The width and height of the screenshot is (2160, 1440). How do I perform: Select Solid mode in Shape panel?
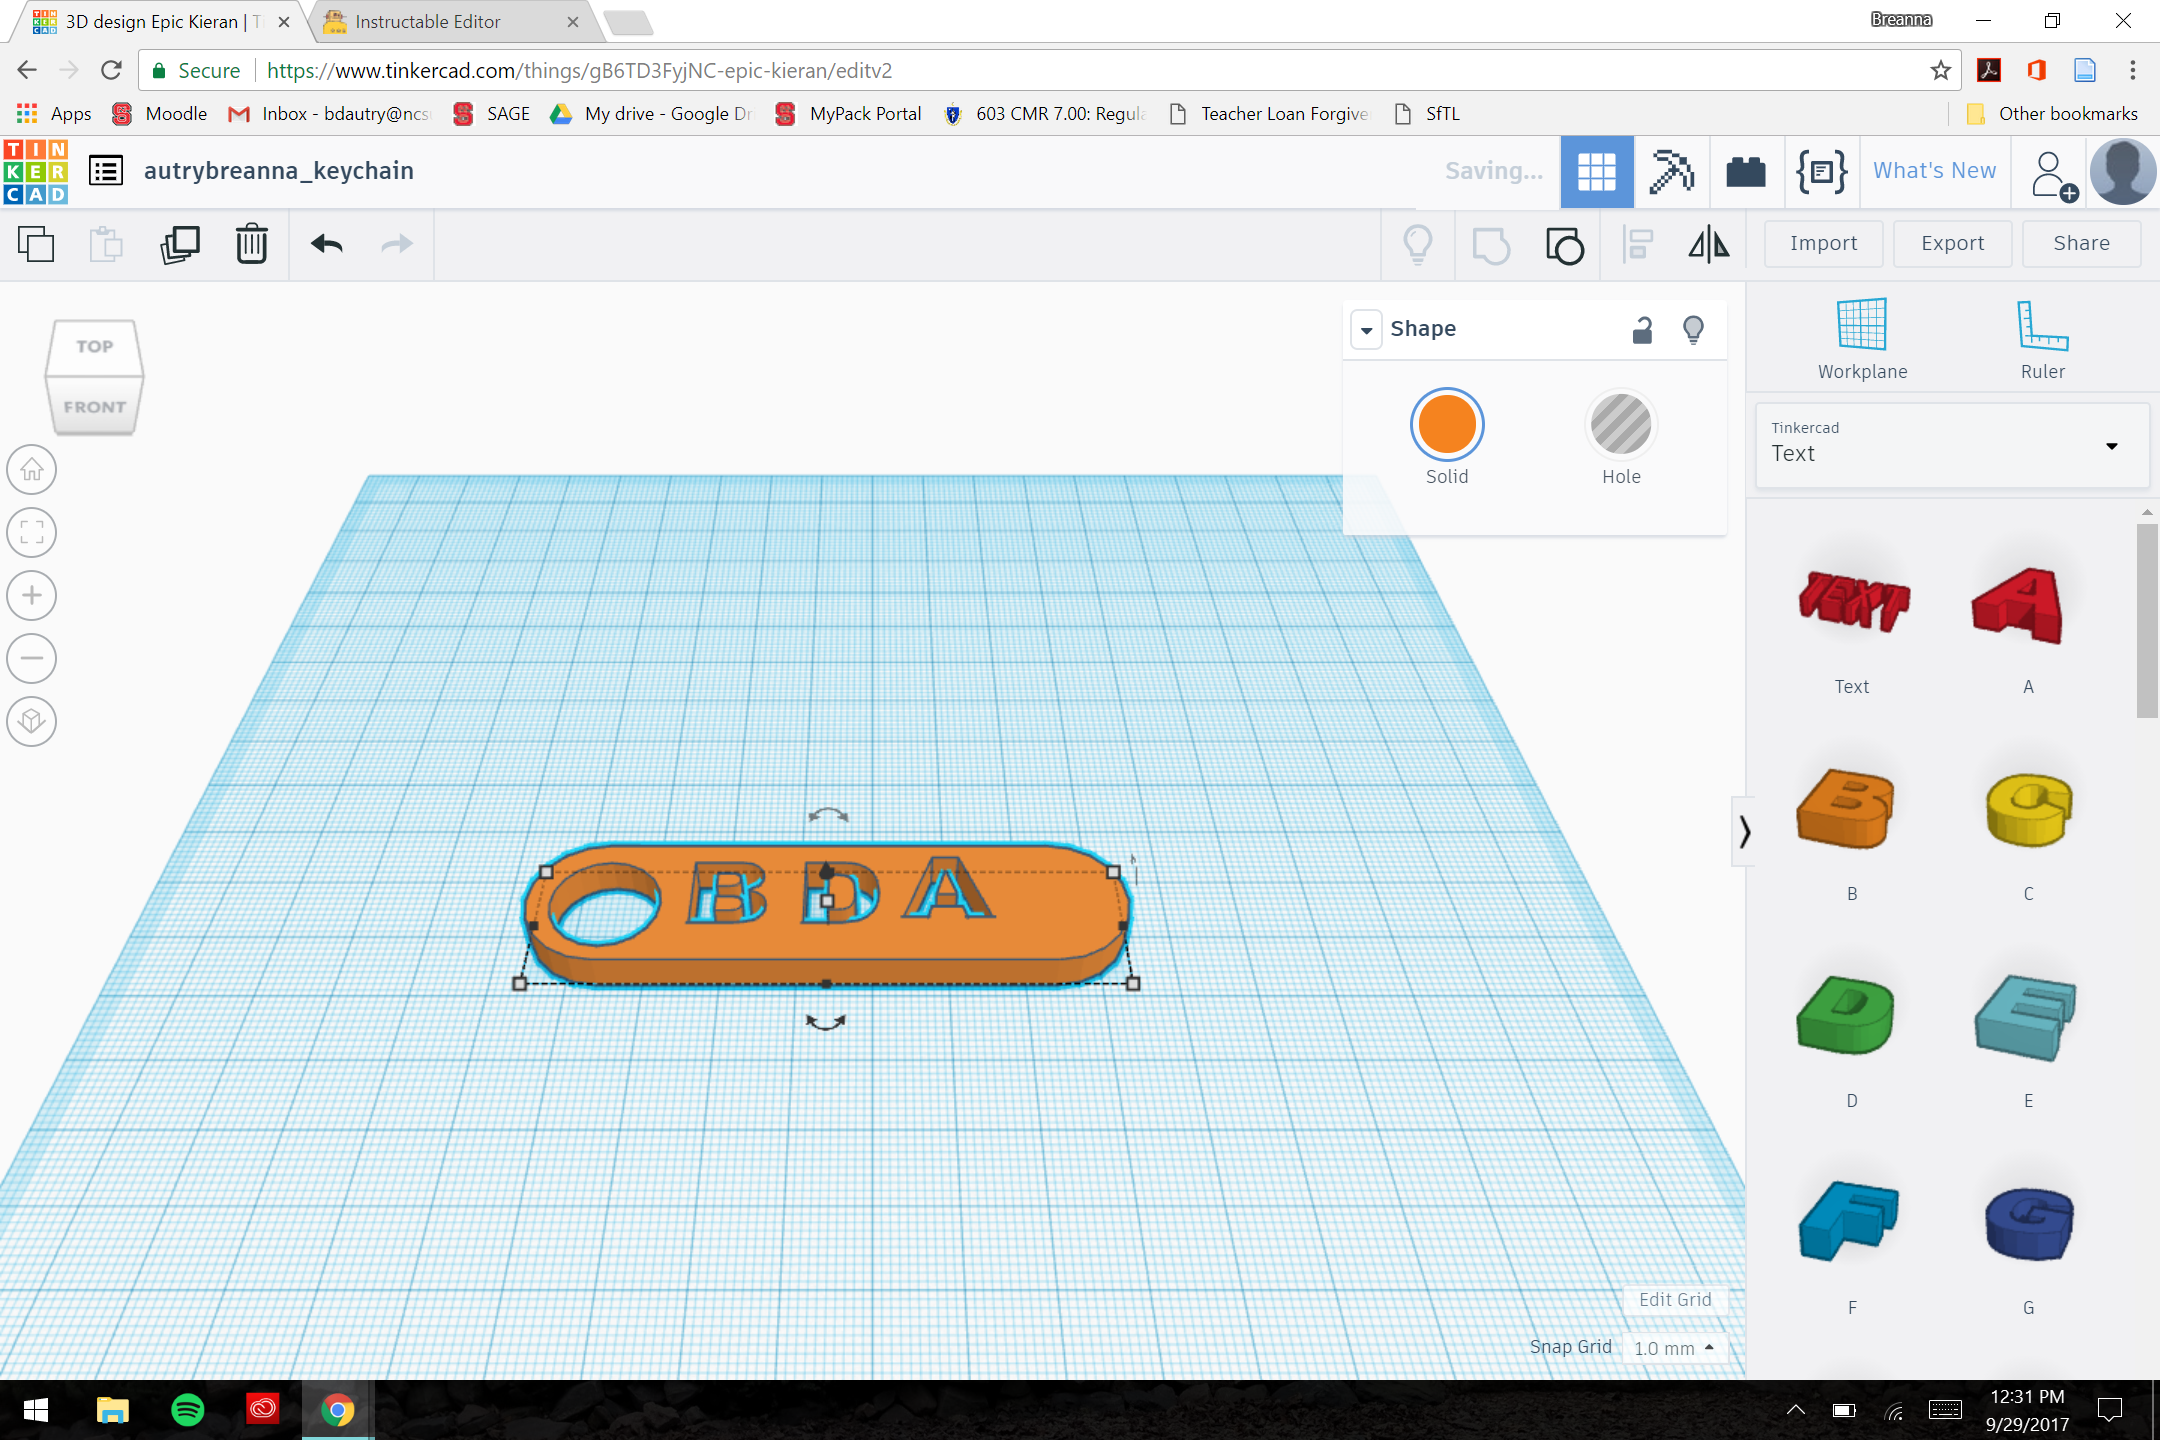[1447, 424]
